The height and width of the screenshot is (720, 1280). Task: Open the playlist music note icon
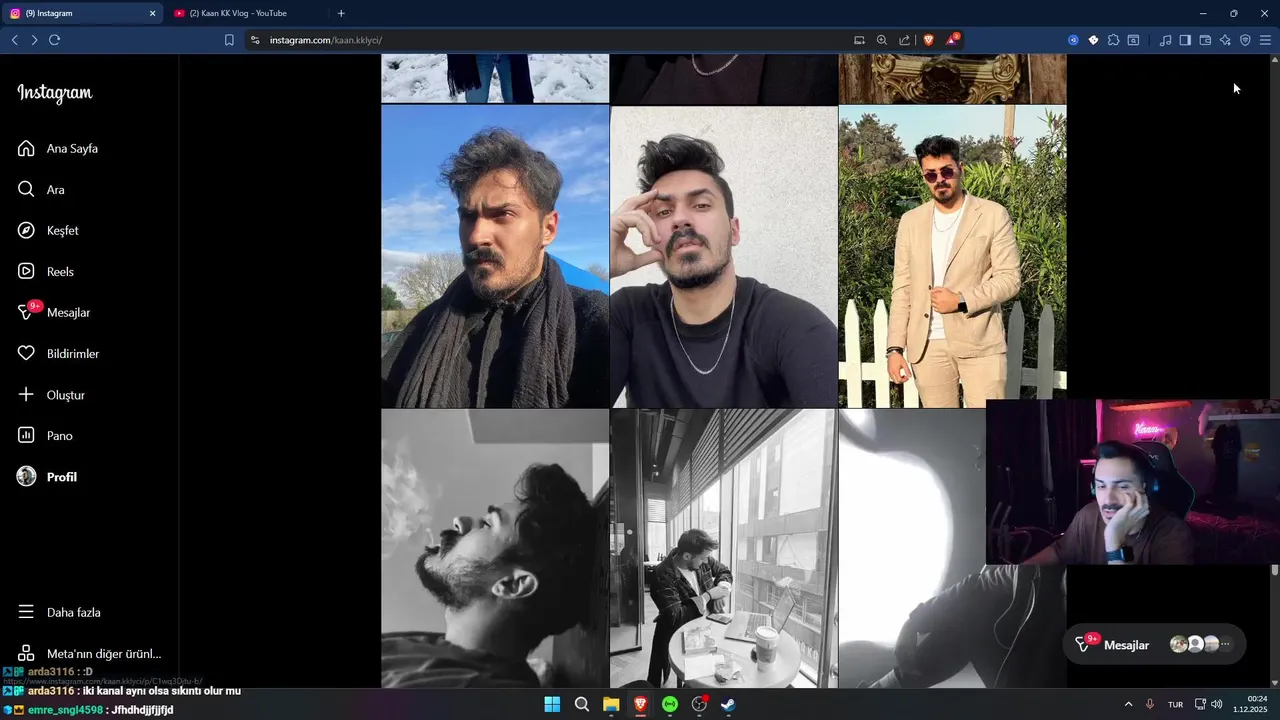1165,40
